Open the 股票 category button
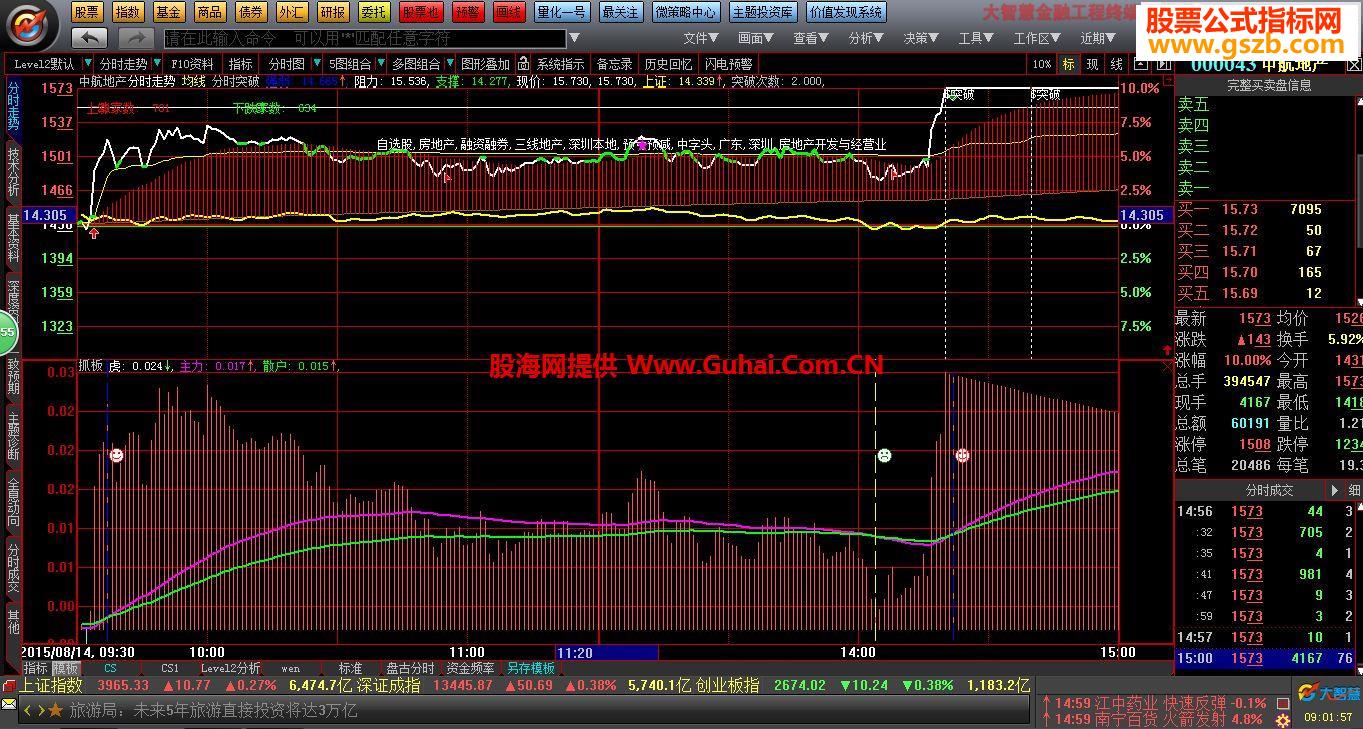Screen dimensions: 1363x729 click(87, 12)
